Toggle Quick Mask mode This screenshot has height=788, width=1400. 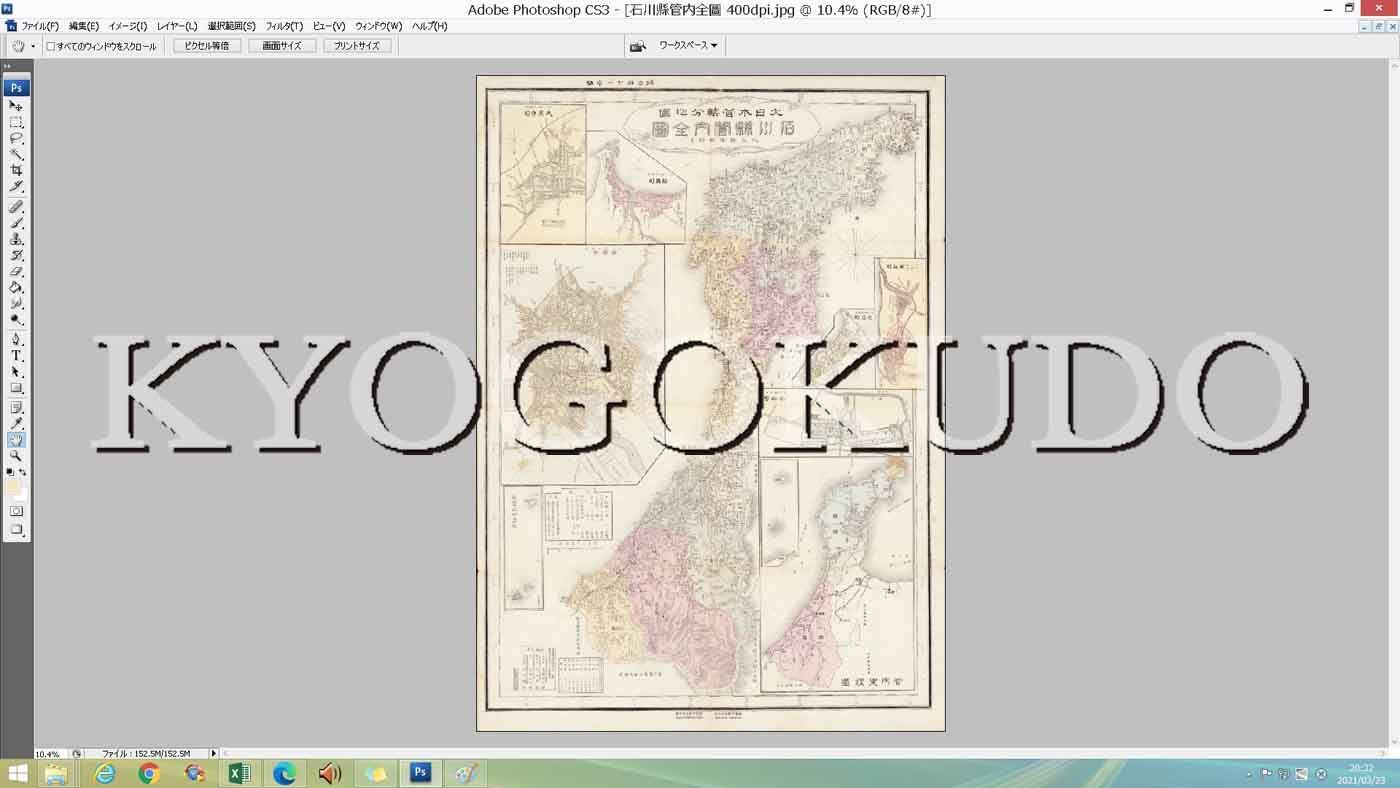coord(16,511)
